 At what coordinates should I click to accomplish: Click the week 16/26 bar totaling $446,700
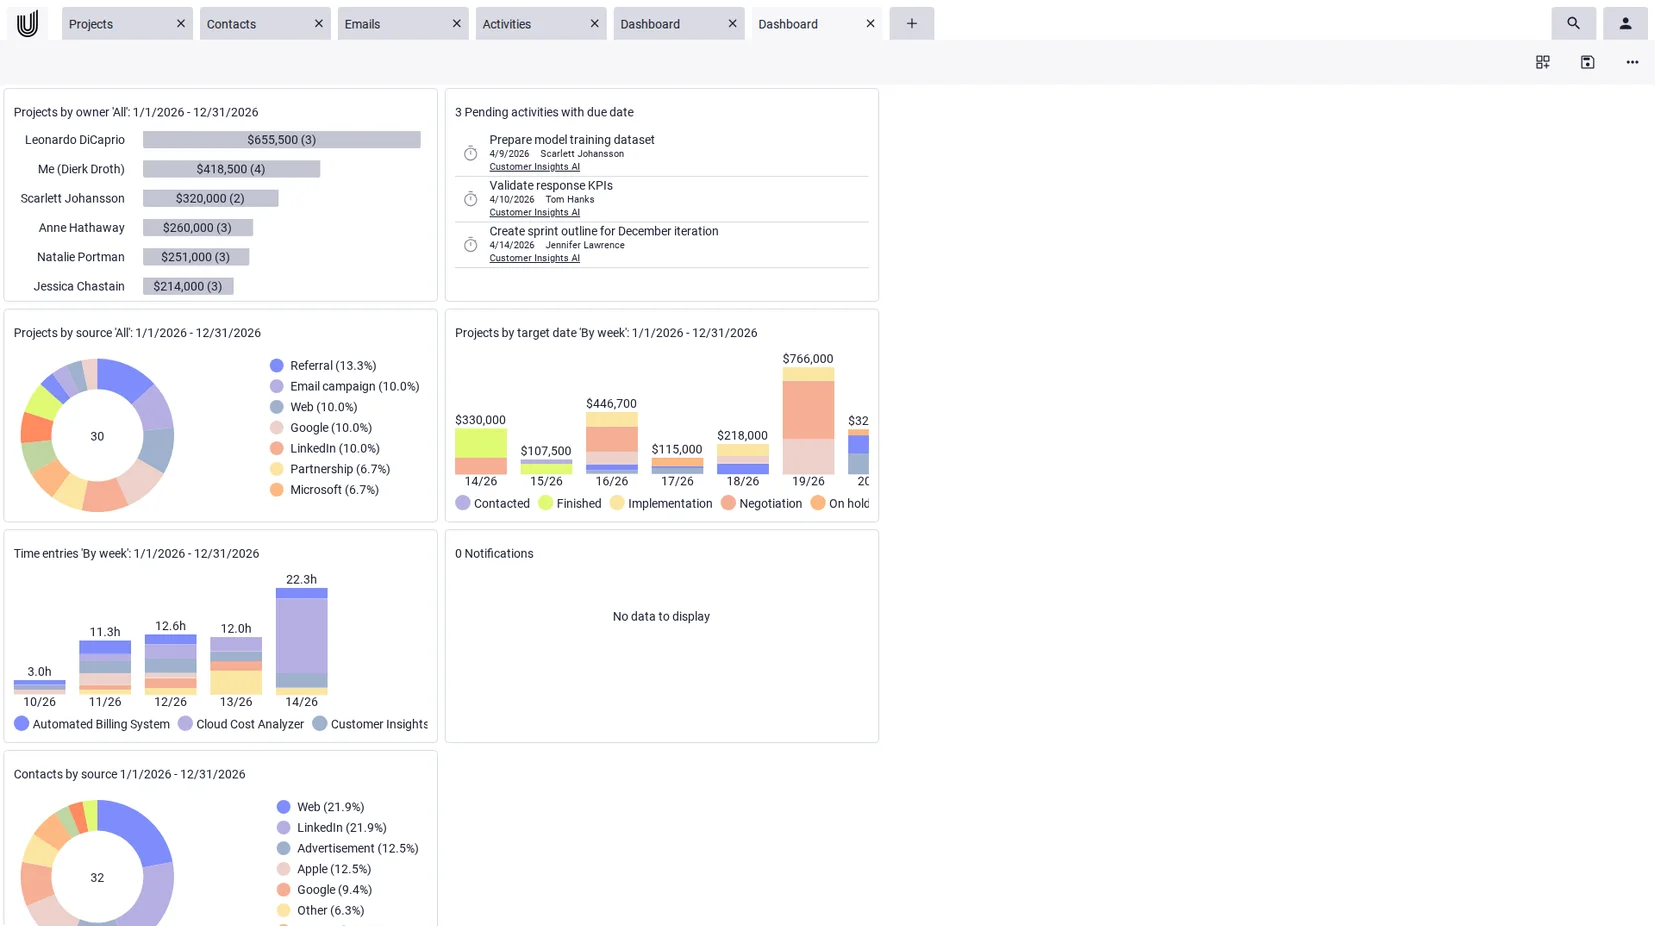point(612,443)
